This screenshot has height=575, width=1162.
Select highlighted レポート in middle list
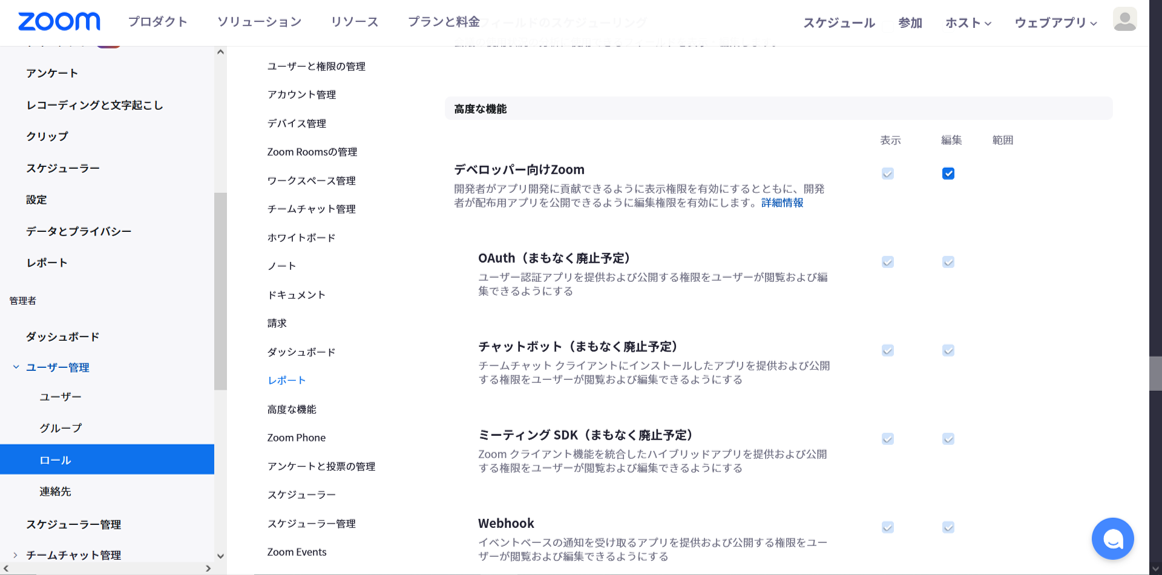coord(287,380)
